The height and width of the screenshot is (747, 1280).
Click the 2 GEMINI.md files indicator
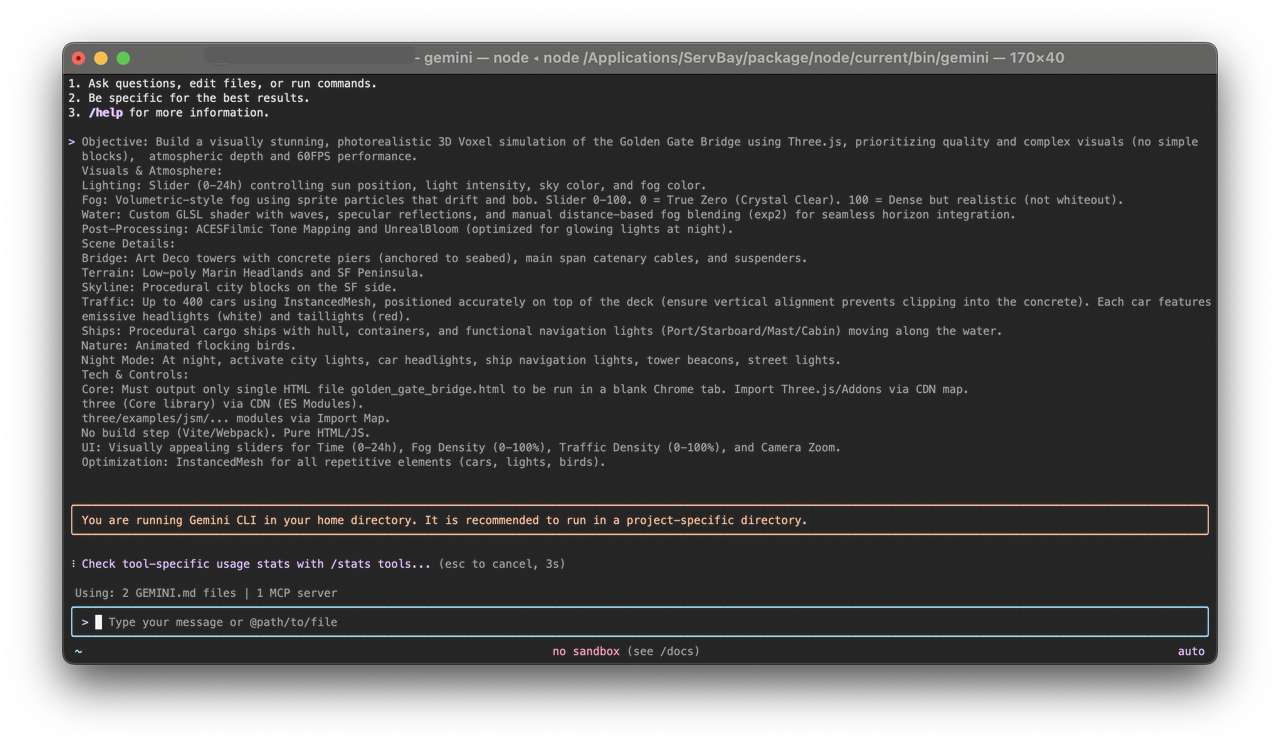[181, 592]
